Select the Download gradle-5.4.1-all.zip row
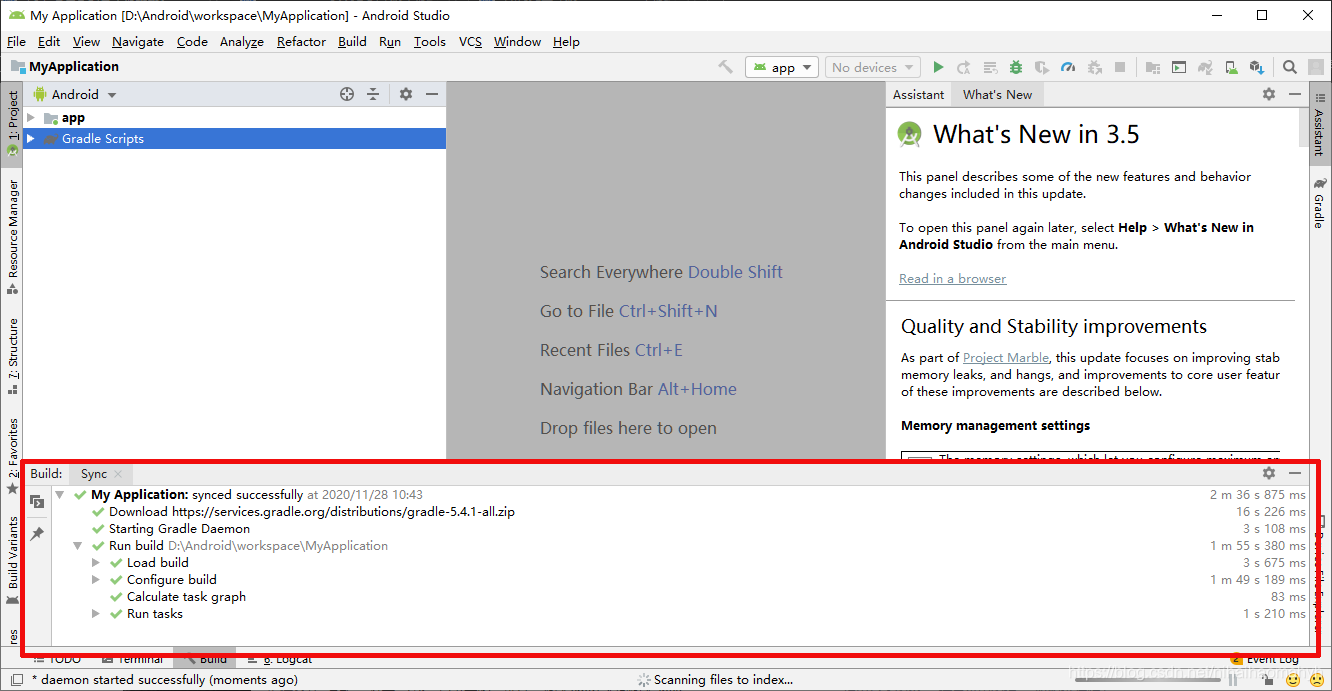 coord(680,512)
